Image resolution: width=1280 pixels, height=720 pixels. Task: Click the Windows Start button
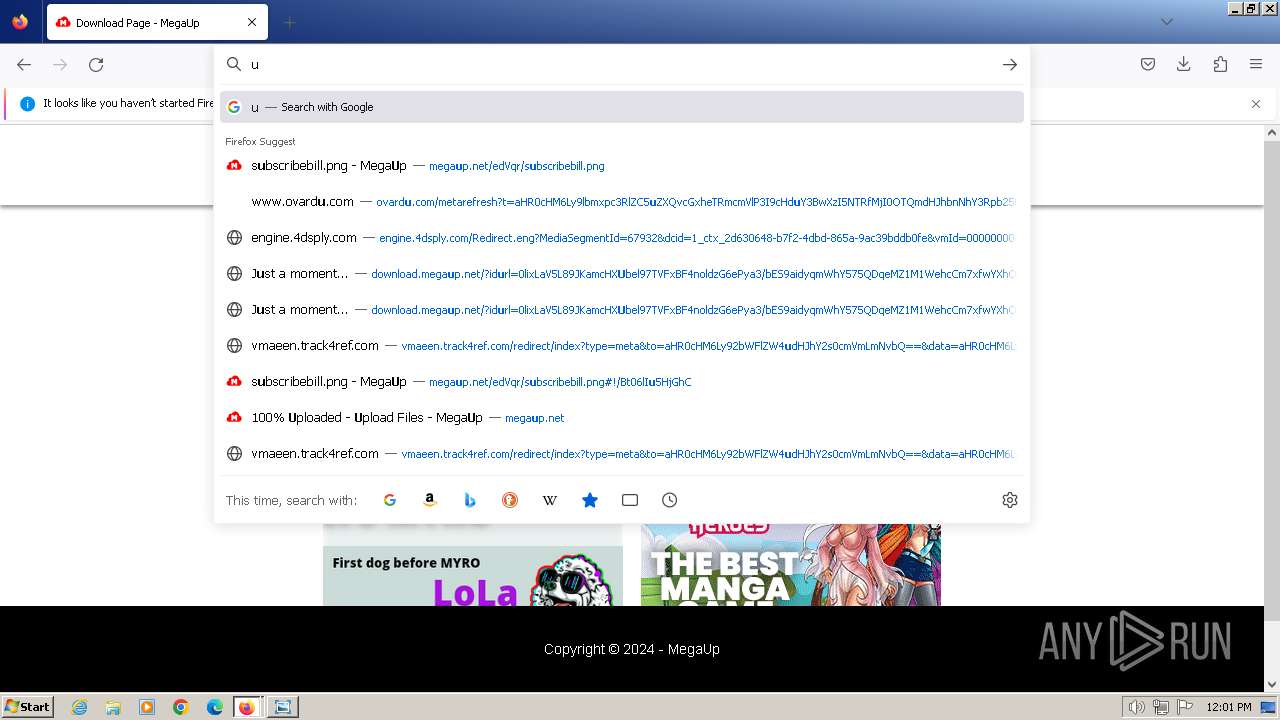pos(27,706)
